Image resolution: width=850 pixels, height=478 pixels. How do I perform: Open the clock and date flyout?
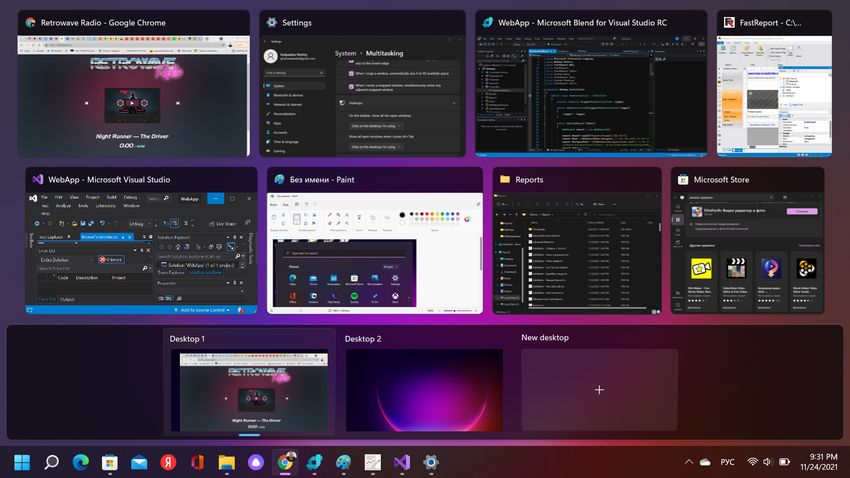(816, 462)
